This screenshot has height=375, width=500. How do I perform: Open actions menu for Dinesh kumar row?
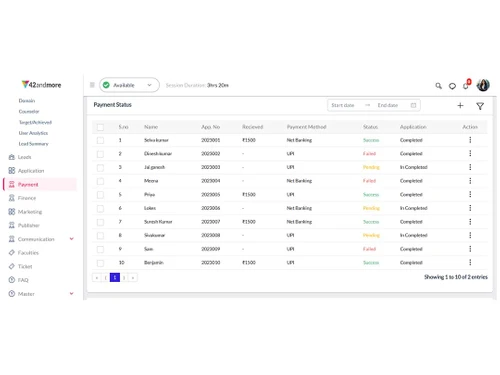470,153
